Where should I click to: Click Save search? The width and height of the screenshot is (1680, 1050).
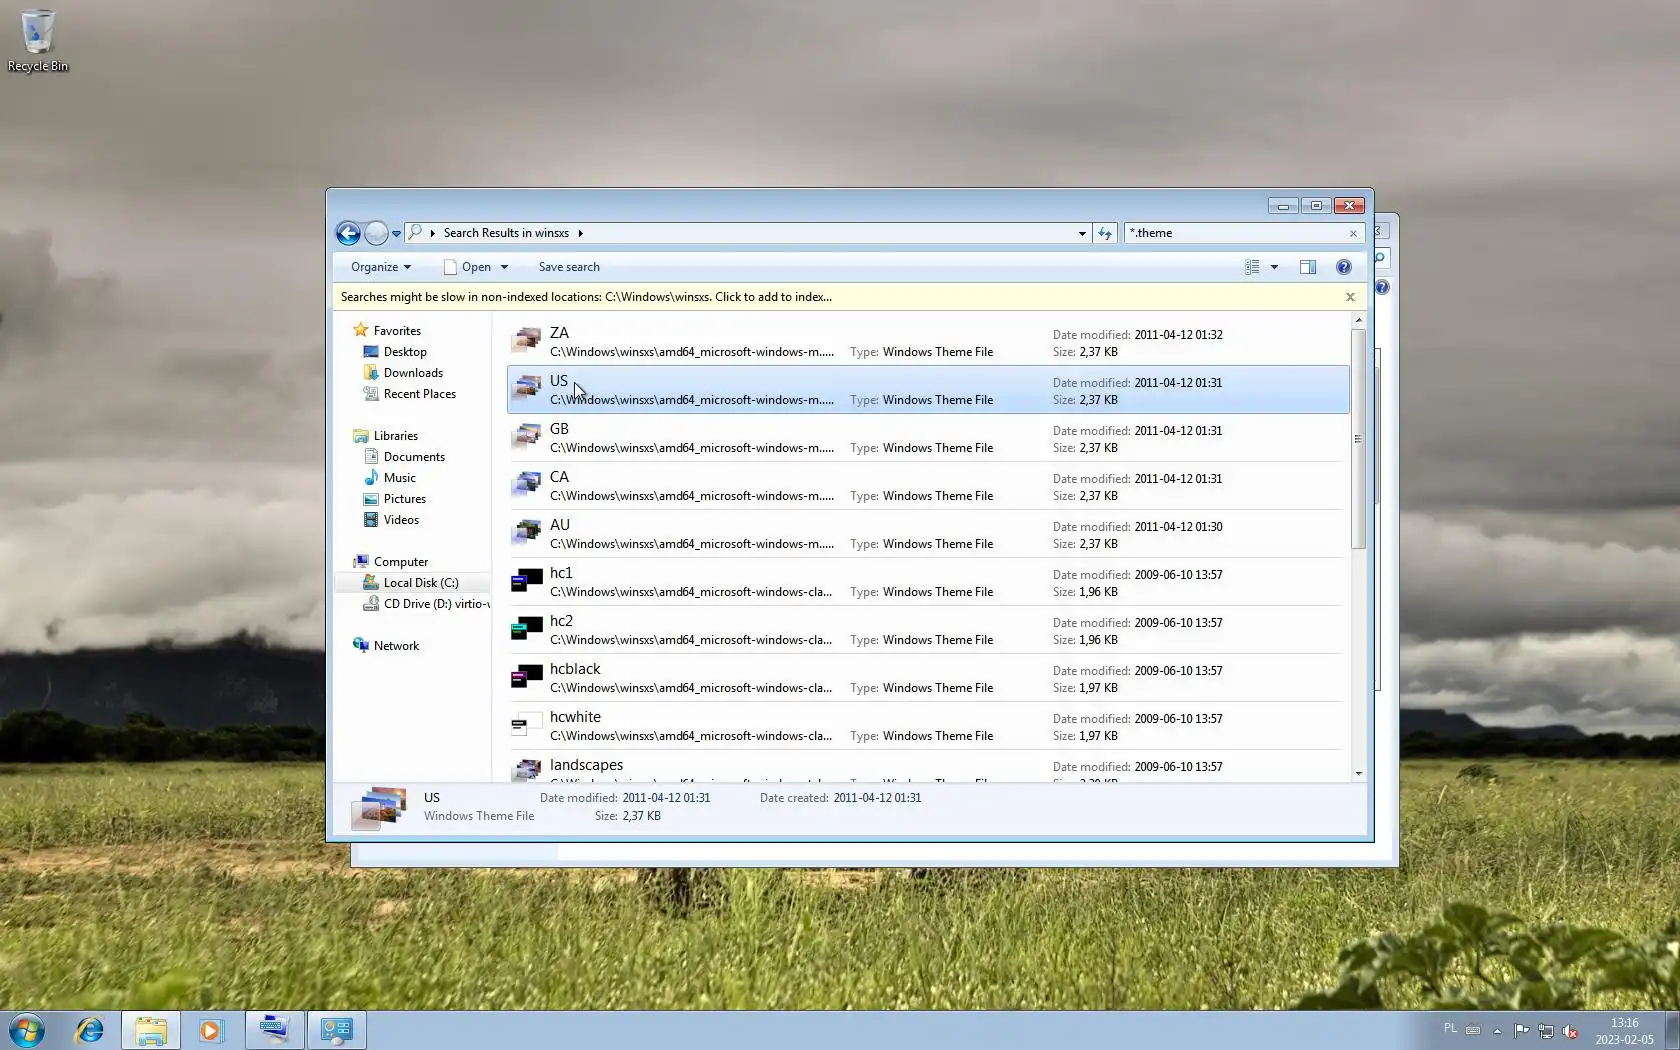(x=569, y=267)
